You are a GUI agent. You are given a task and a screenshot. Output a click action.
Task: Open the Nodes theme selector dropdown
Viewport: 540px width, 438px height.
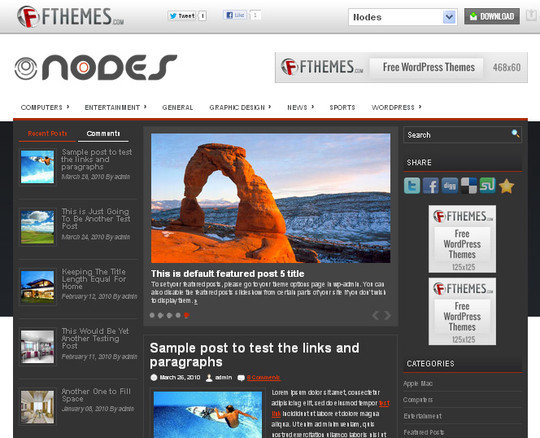tap(403, 17)
